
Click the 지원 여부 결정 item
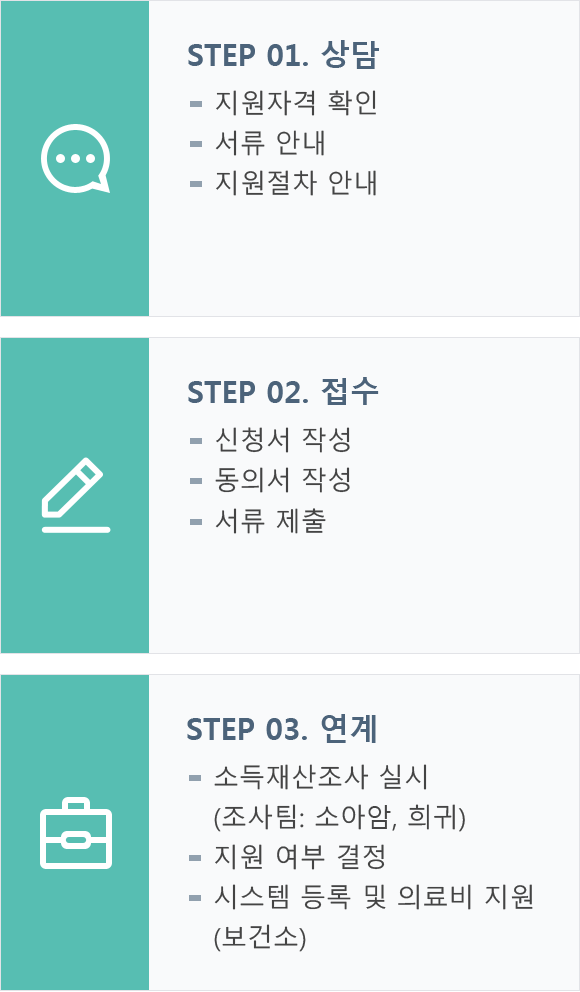coord(300,857)
